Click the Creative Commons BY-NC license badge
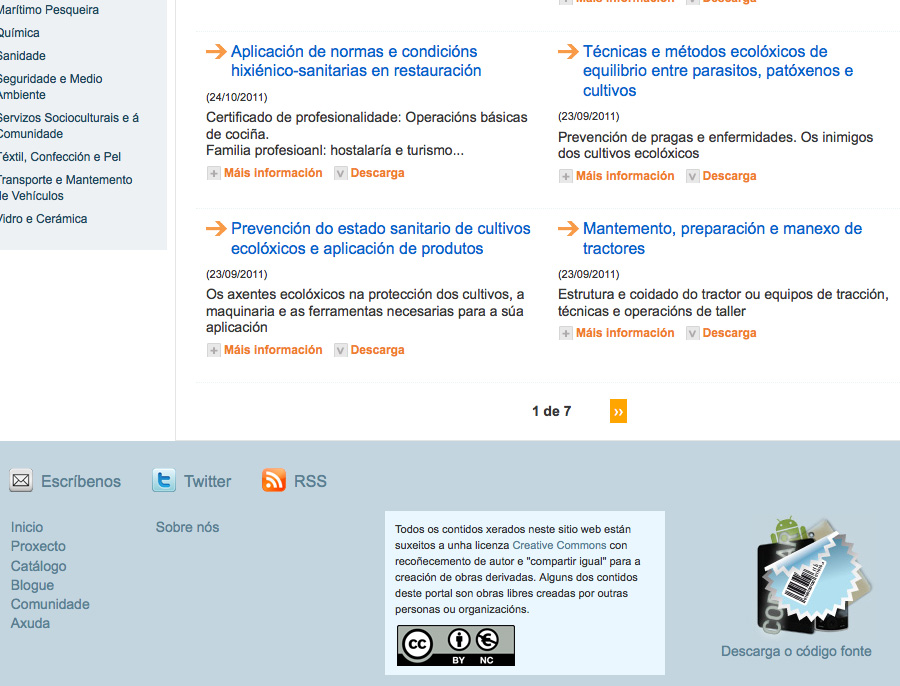The height and width of the screenshot is (686, 900). [456, 646]
